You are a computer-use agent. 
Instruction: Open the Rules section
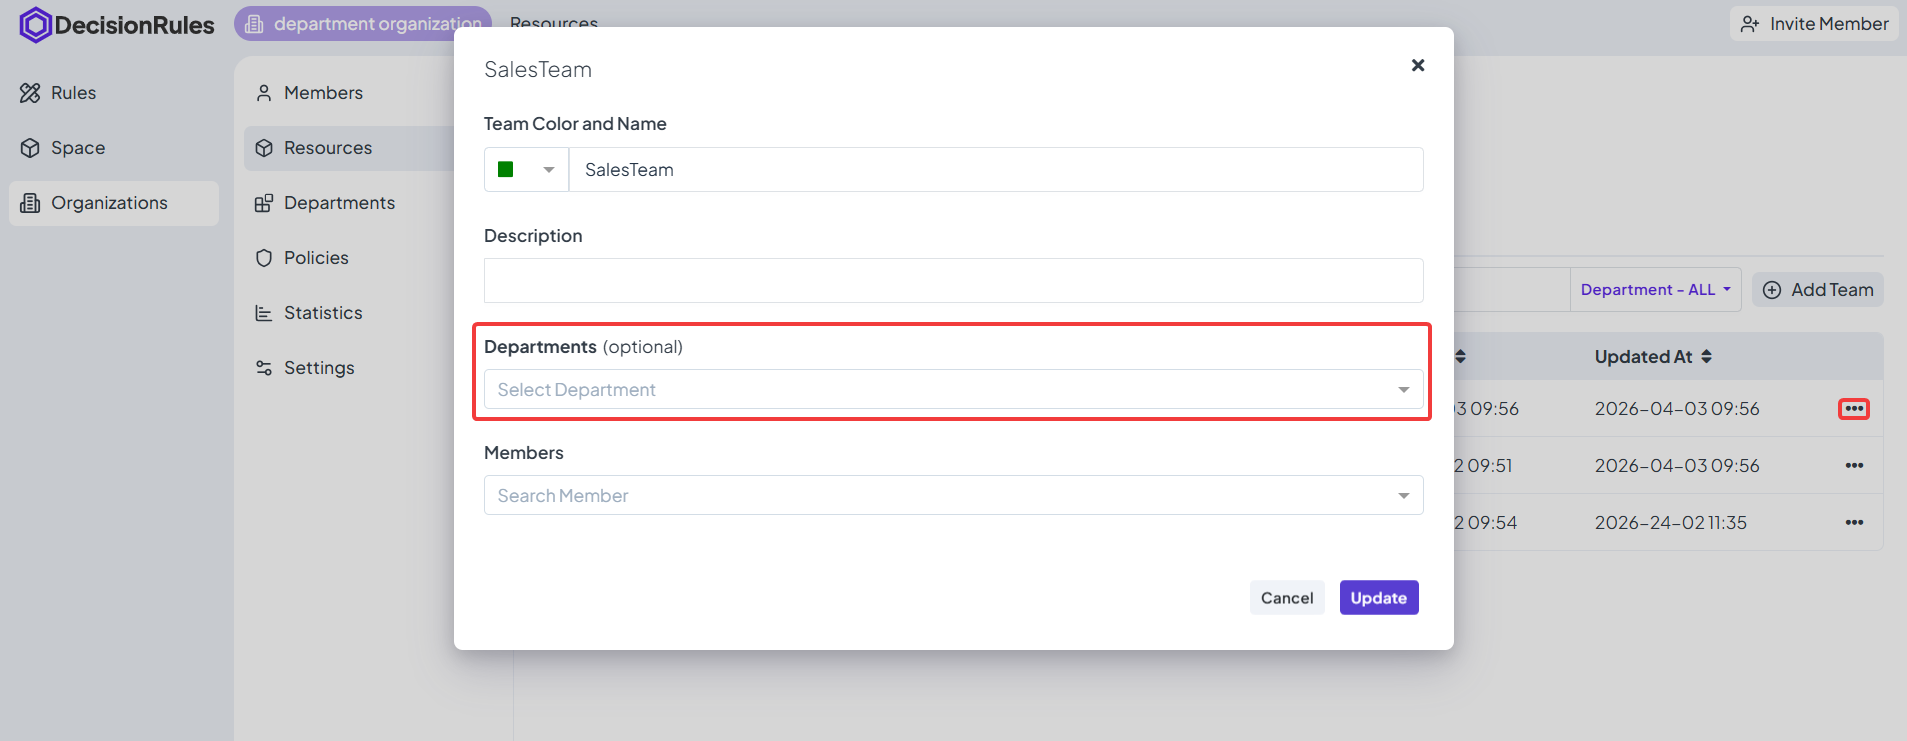[x=73, y=93]
